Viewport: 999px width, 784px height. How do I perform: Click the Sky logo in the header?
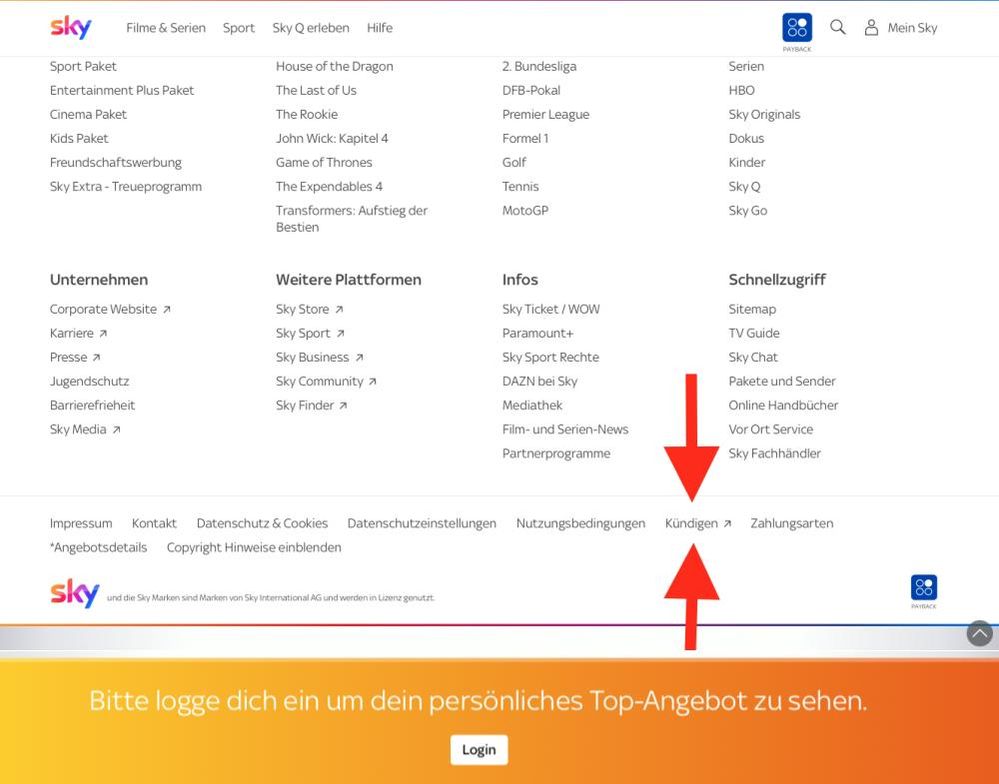(x=71, y=27)
